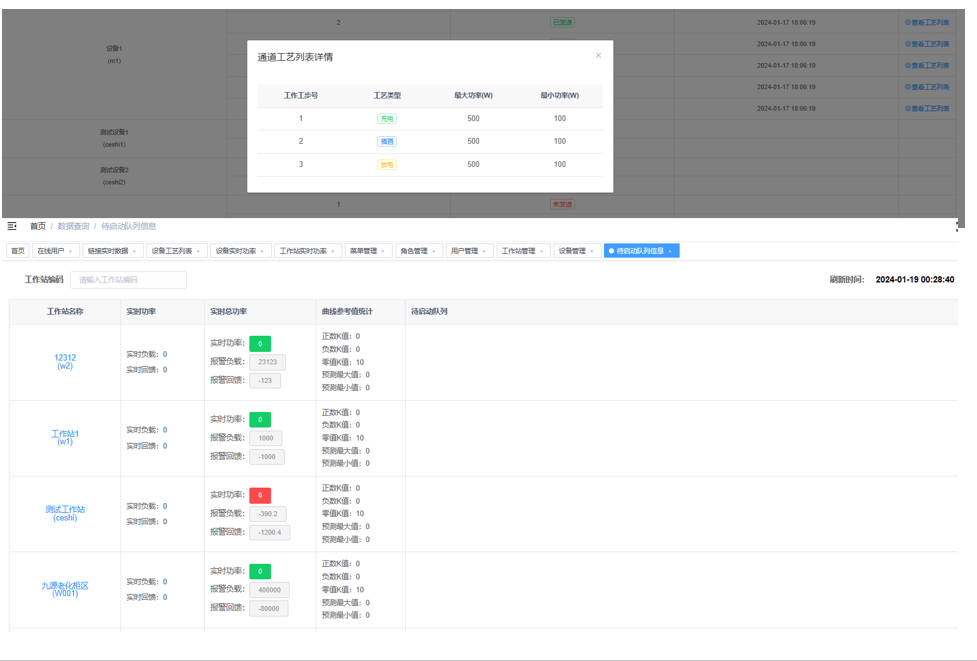
Task: Switch to the 首页 tab
Action: (18, 251)
